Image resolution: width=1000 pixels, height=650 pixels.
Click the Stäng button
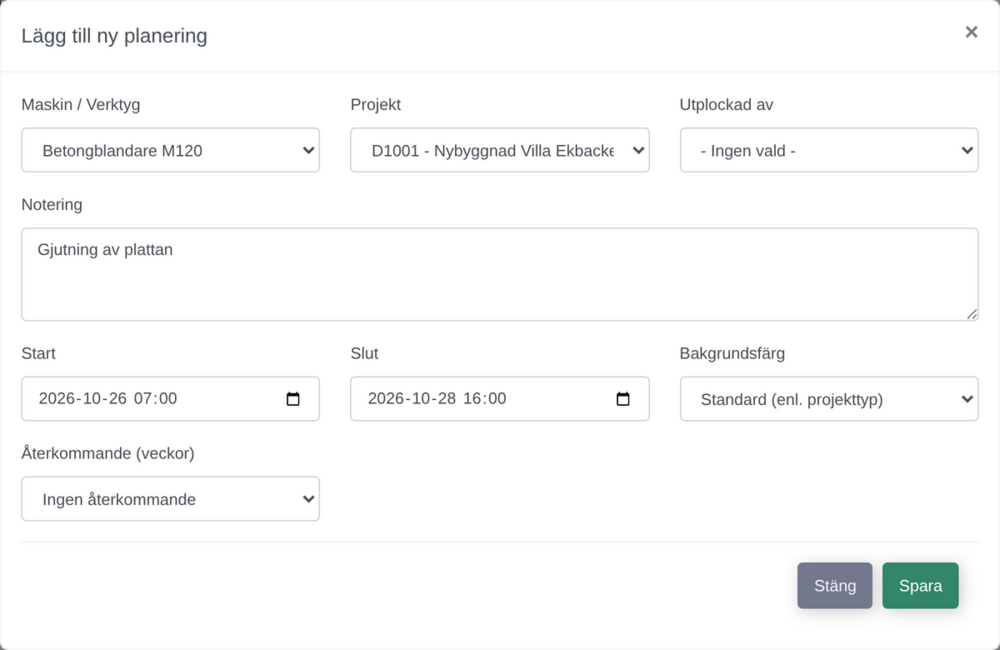point(835,586)
